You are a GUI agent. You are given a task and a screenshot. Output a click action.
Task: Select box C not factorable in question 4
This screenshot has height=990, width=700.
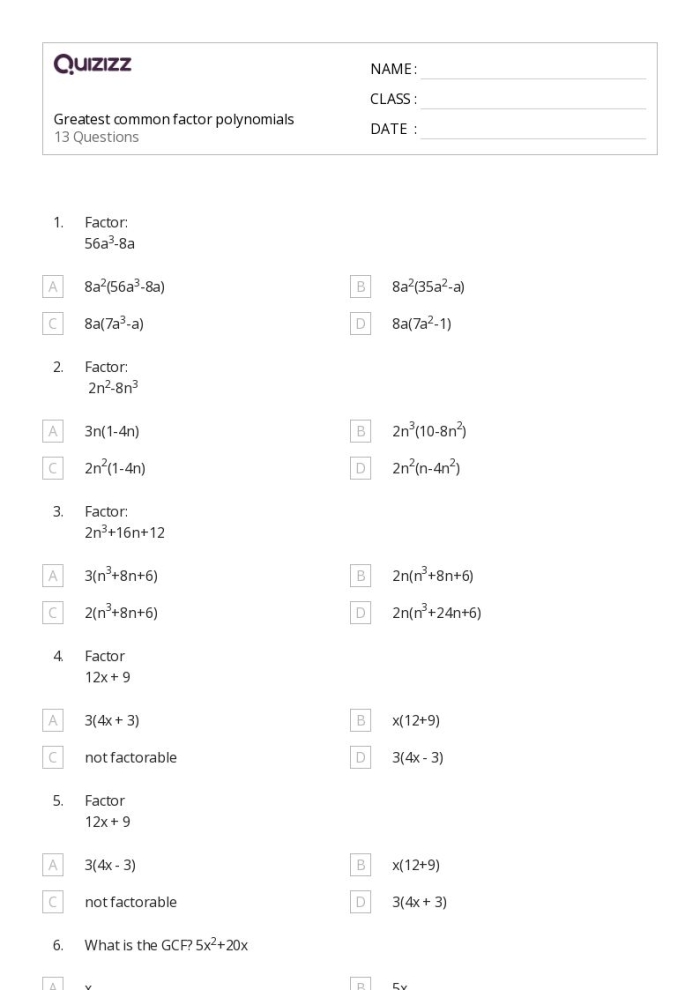53,758
